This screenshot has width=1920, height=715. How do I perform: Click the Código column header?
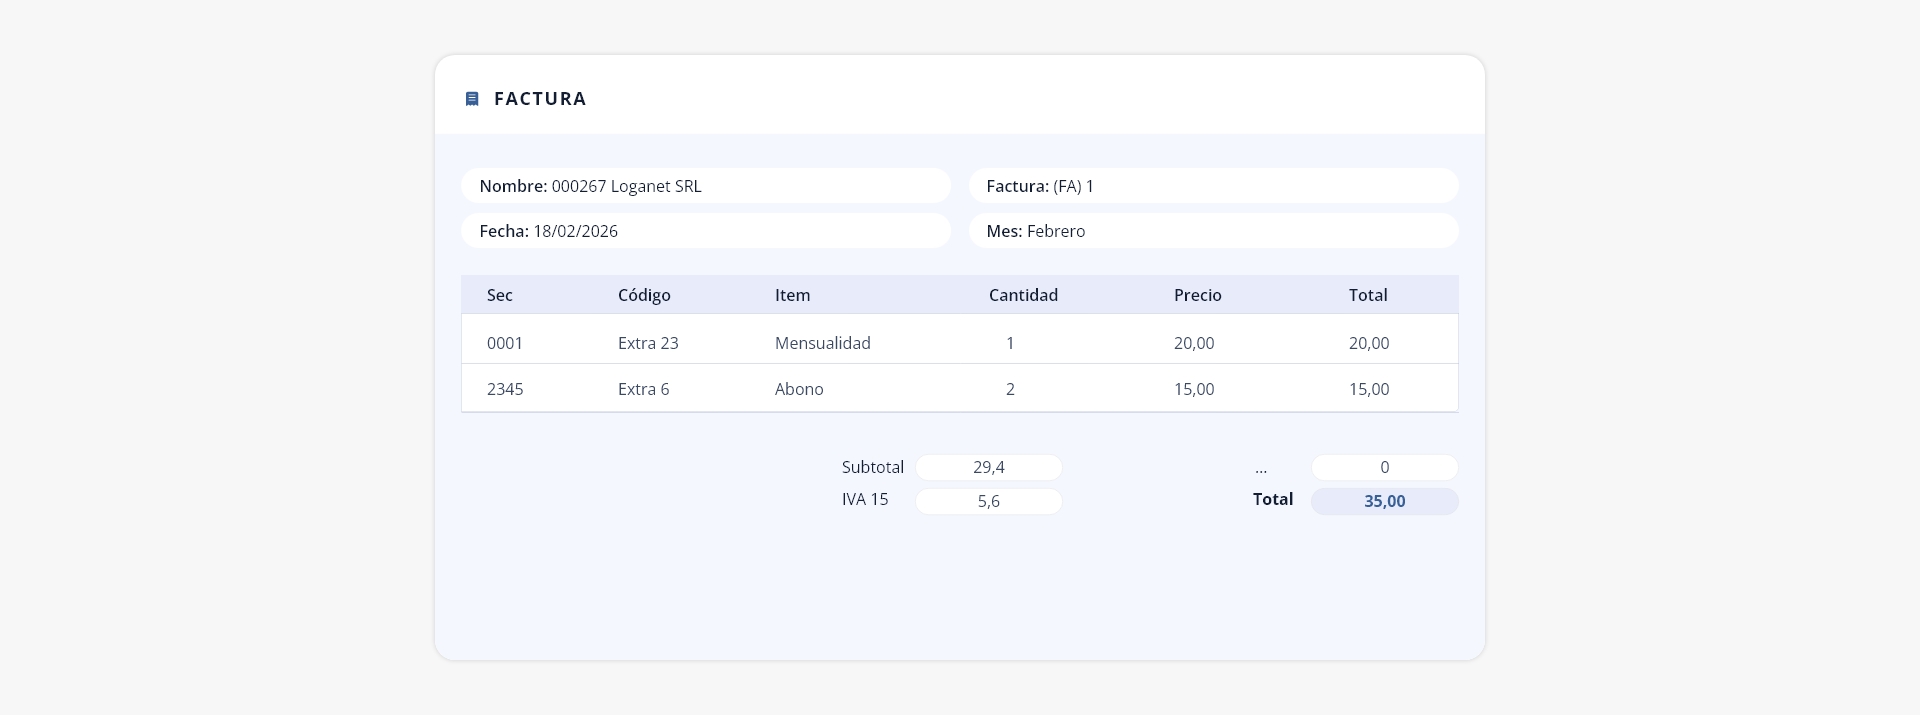pyautogui.click(x=644, y=295)
